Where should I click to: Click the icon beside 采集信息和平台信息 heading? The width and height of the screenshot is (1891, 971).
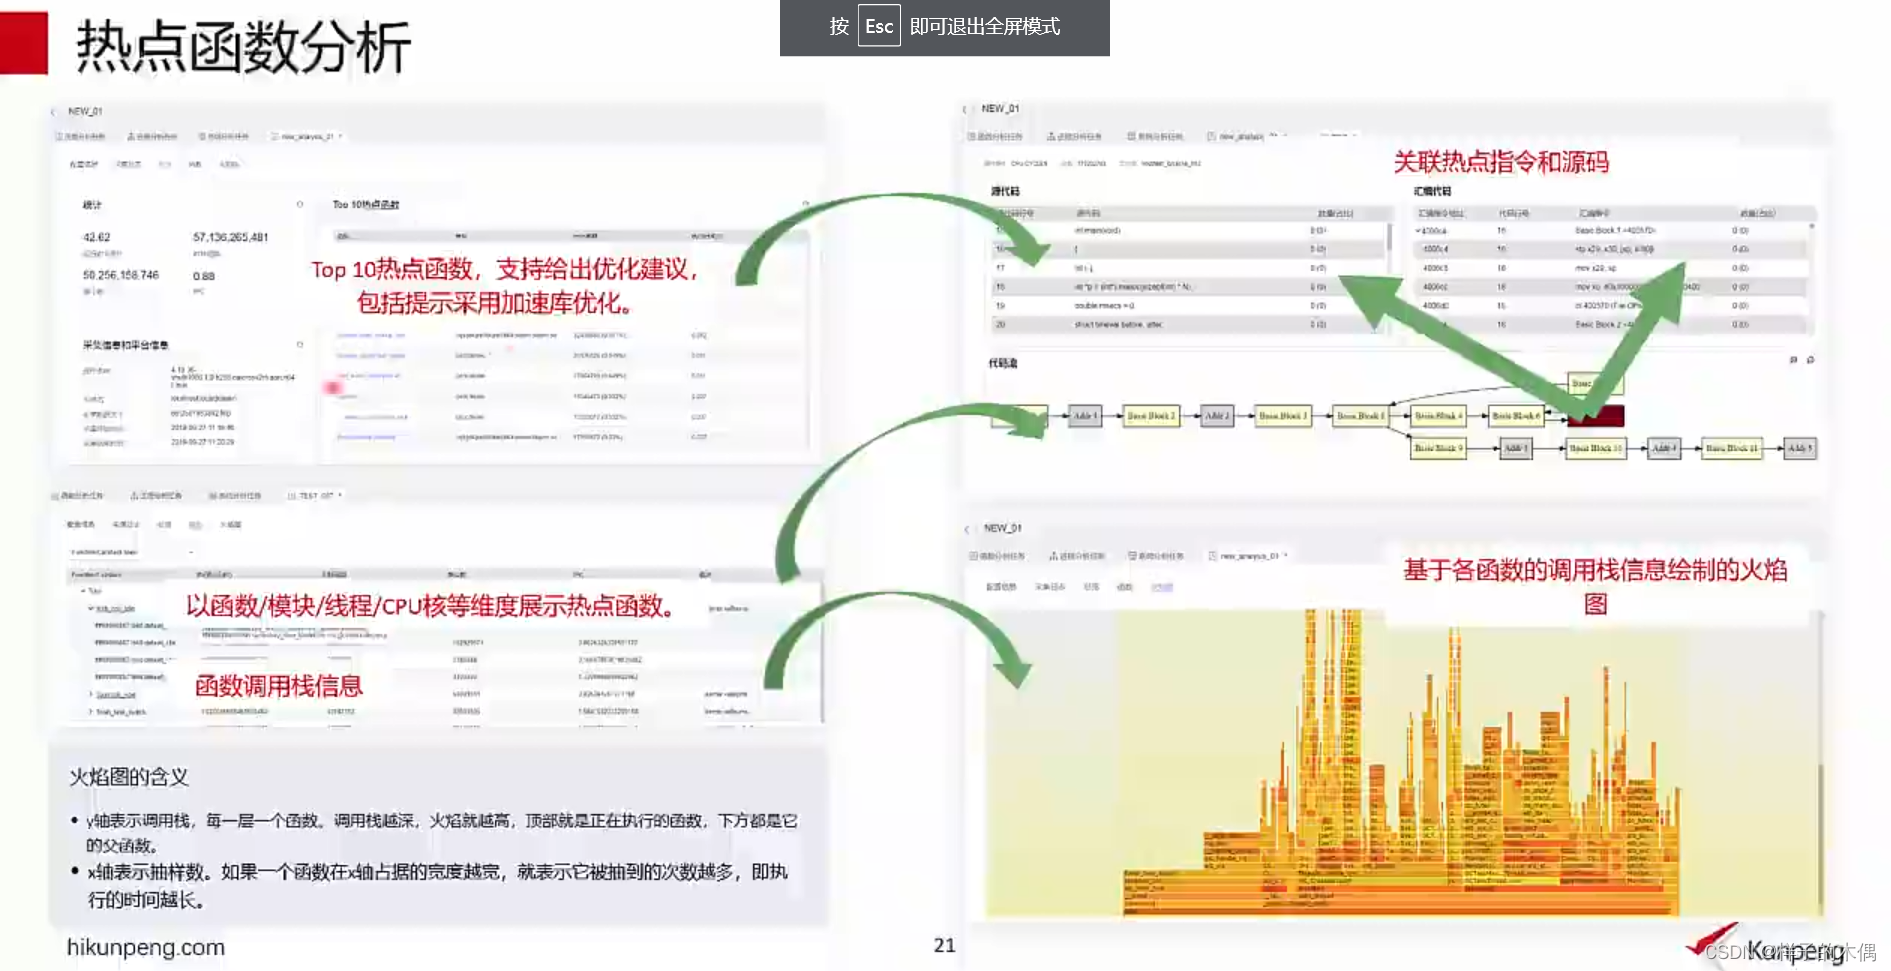pos(299,345)
